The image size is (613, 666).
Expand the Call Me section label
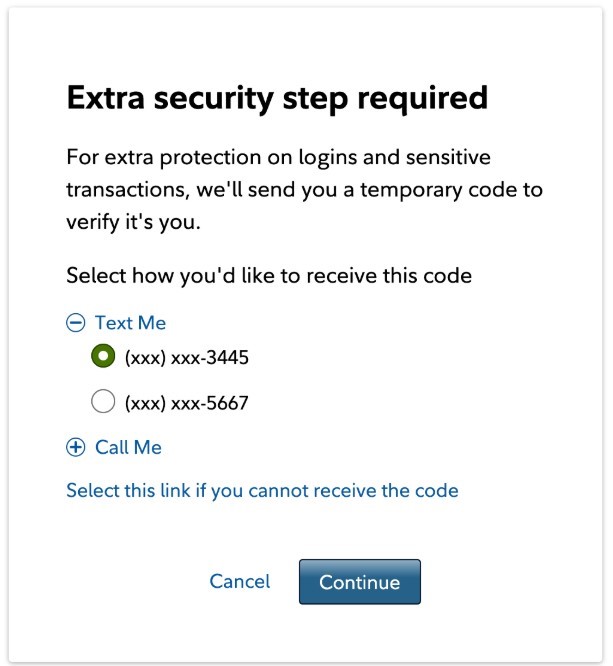click(x=128, y=448)
